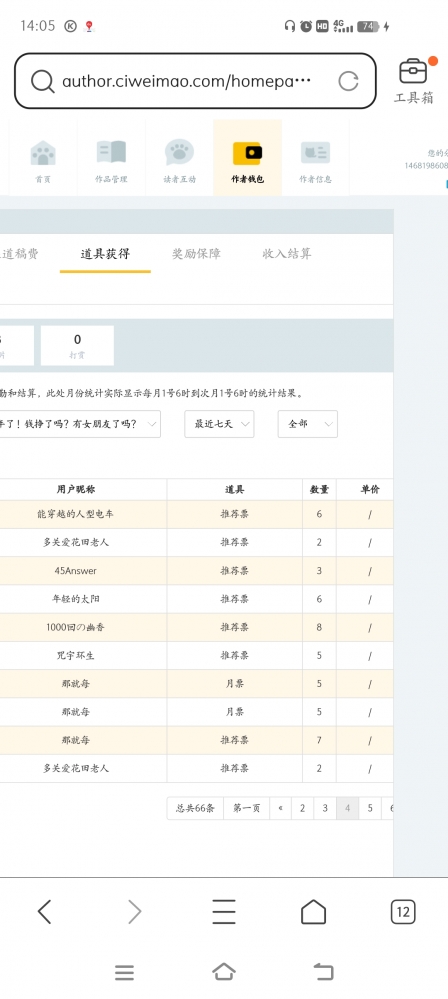Select user 年轻的太阳
The width and height of the screenshot is (448, 999).
(76, 599)
